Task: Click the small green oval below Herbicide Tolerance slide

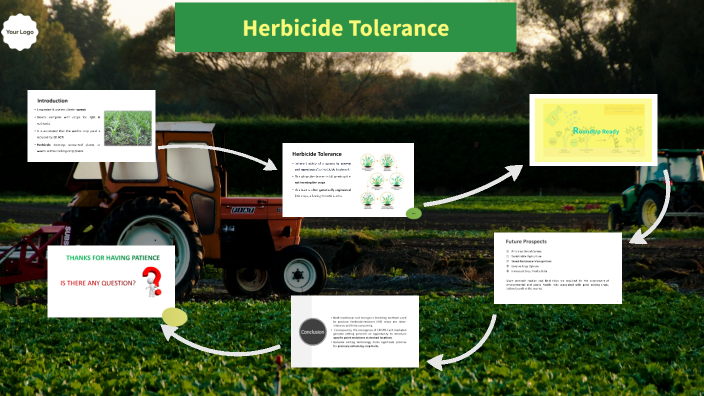Action: pos(414,214)
